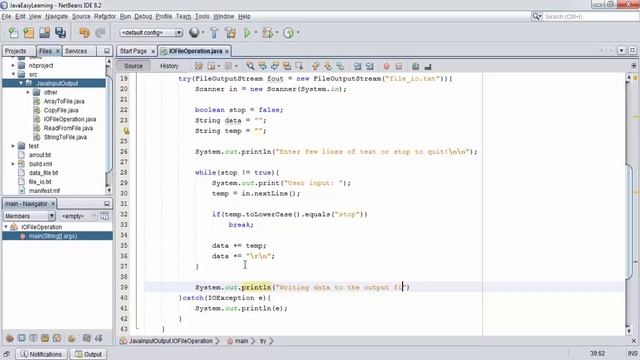
Task: Click the first Navigator filter icon at bottom
Action: point(9,338)
